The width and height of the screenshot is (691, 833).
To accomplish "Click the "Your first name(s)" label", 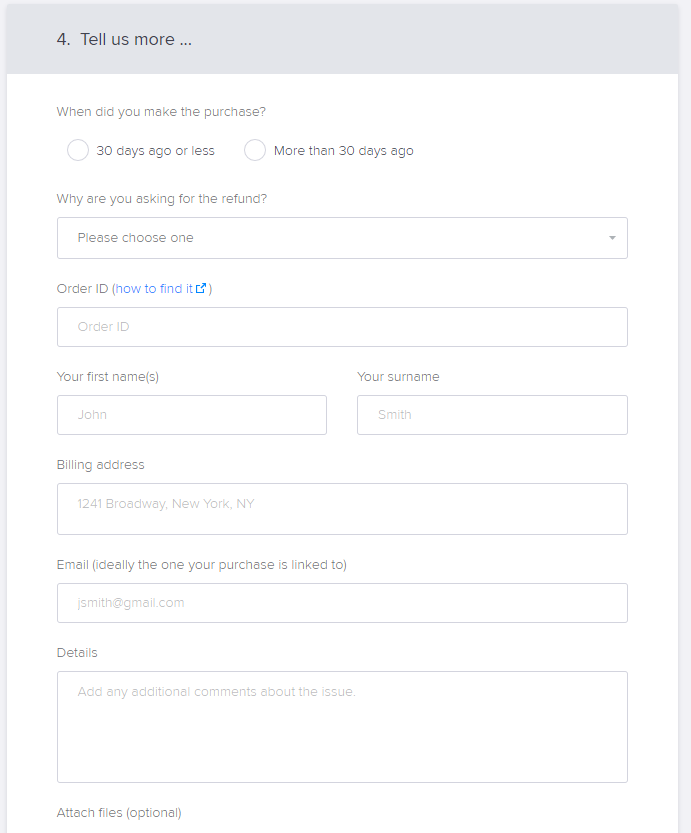I will [108, 377].
